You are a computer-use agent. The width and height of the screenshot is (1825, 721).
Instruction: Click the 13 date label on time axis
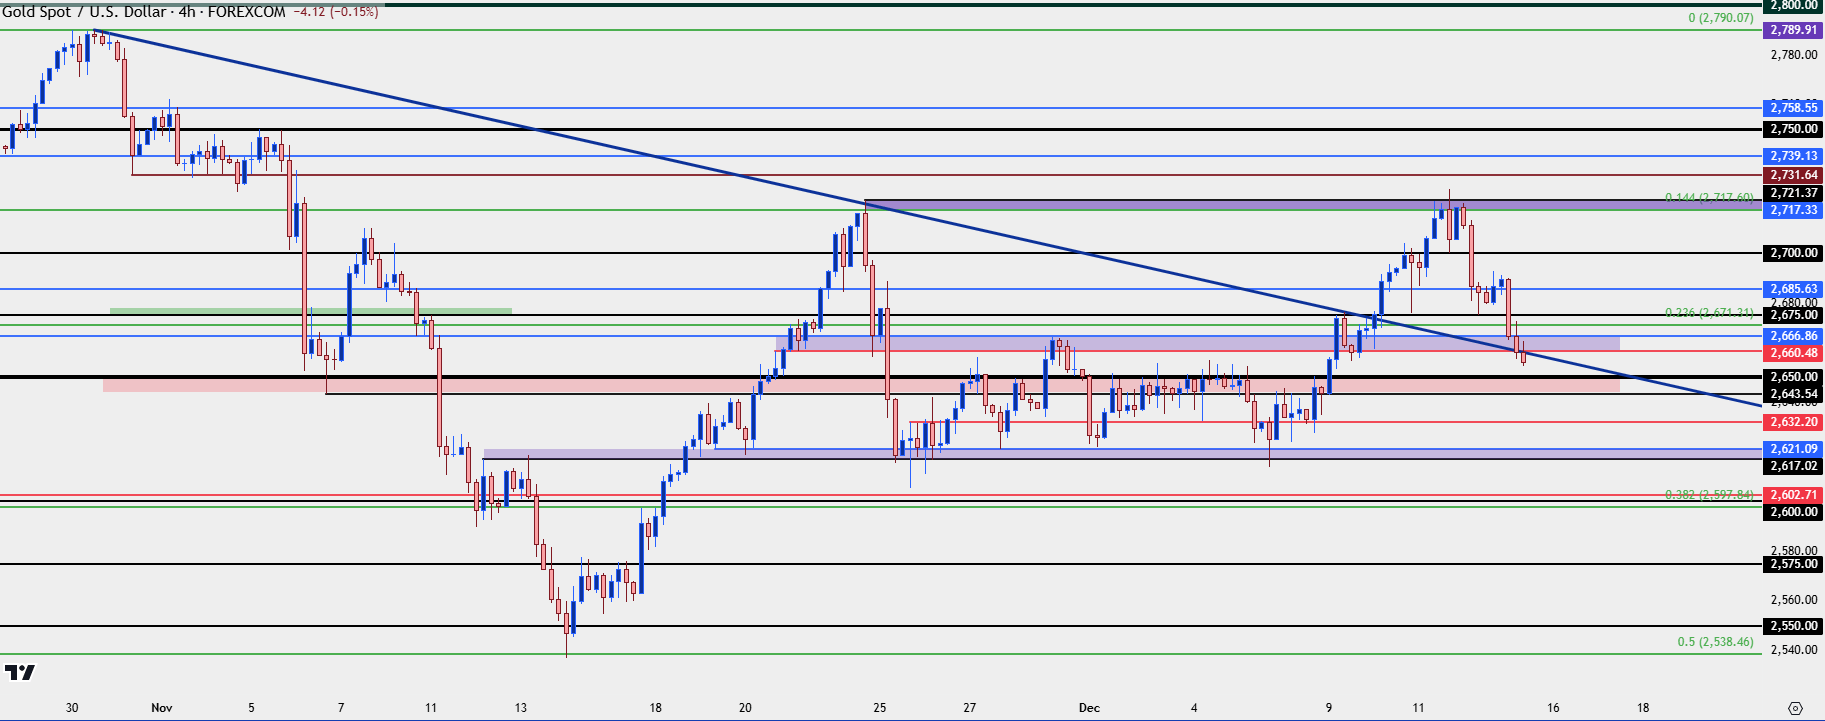(521, 708)
